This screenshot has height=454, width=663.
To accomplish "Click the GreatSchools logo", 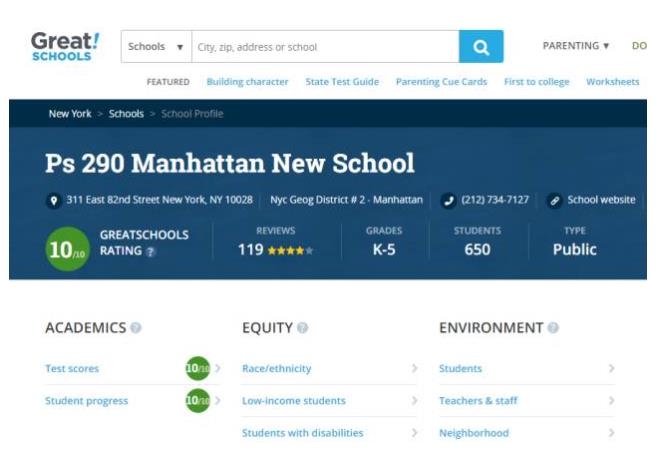I will (x=65, y=46).
